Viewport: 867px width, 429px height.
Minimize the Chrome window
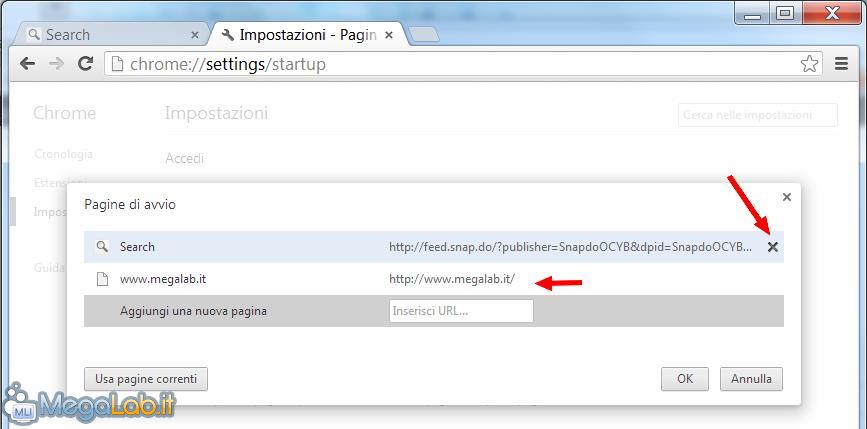tap(753, 13)
